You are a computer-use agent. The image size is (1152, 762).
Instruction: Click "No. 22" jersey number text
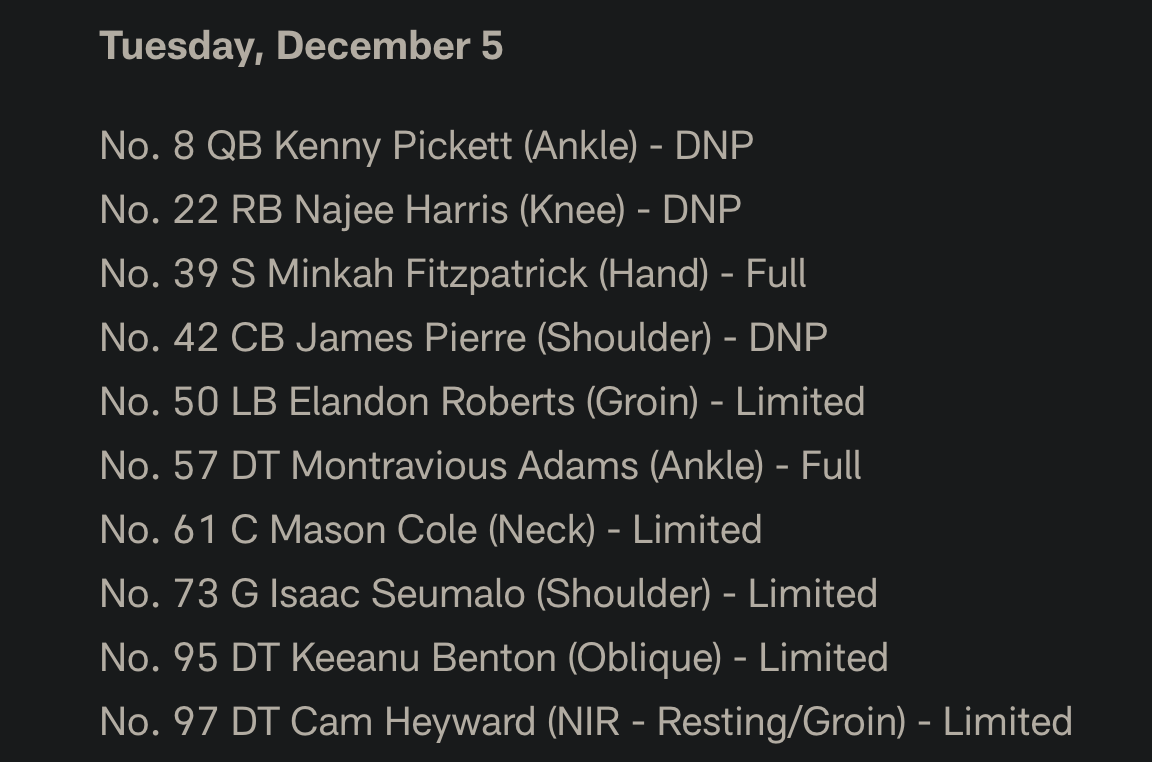[159, 210]
